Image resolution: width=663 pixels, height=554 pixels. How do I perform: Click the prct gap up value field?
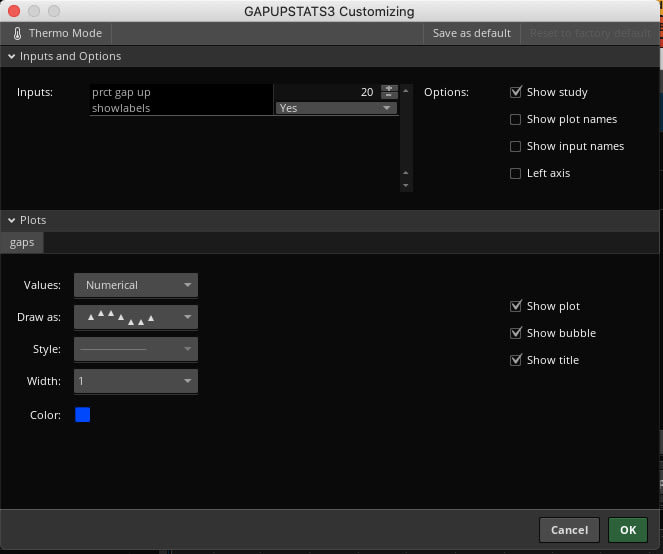pos(328,92)
